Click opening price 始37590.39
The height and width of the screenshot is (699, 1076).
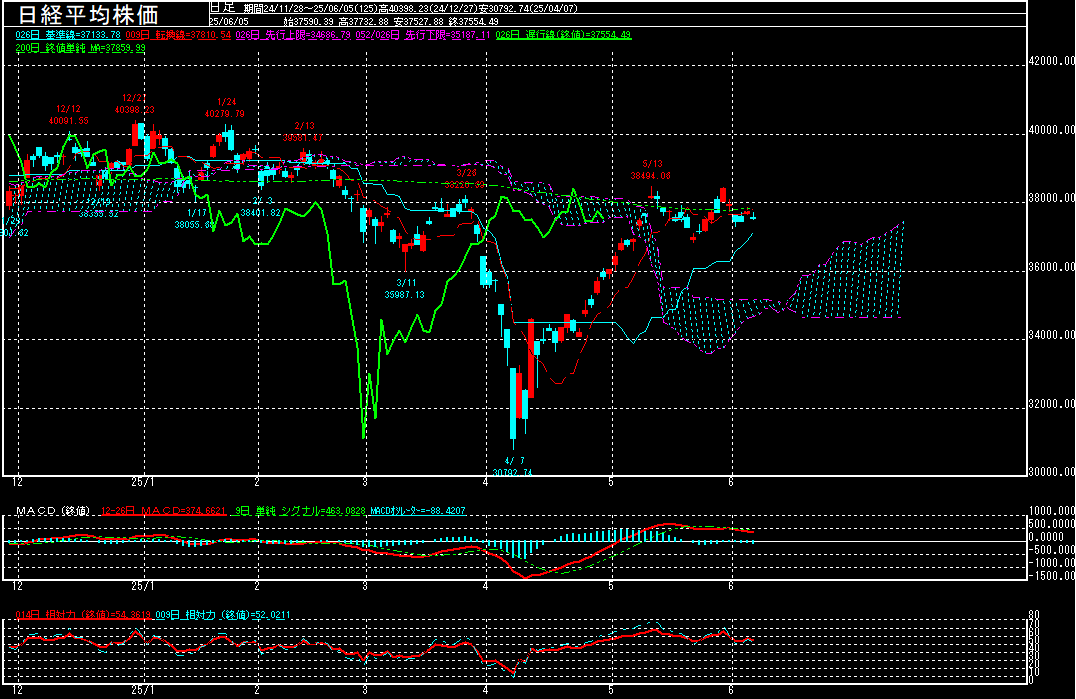pos(308,21)
